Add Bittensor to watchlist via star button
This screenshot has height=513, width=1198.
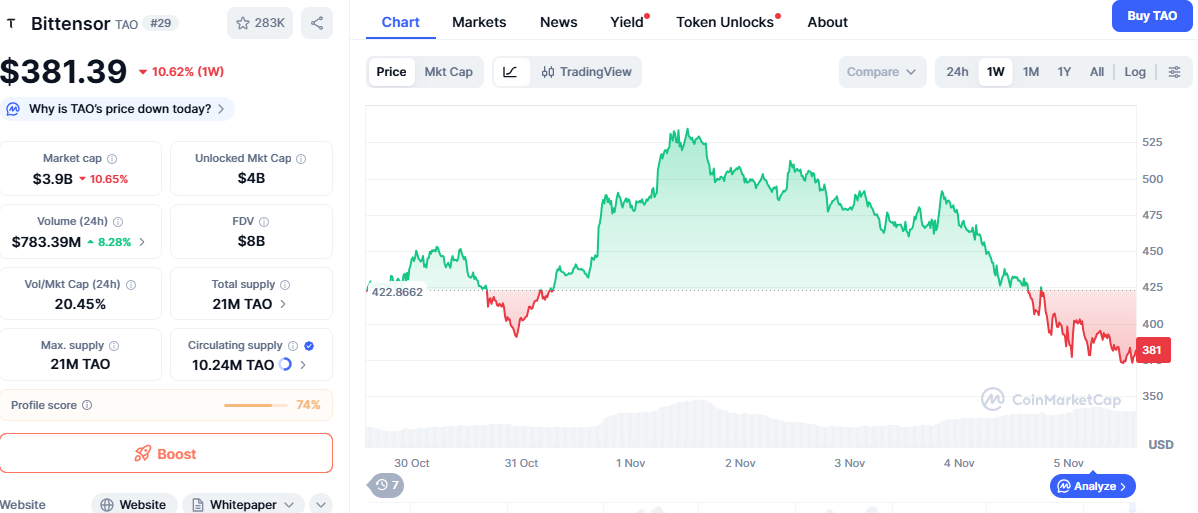pyautogui.click(x=260, y=23)
